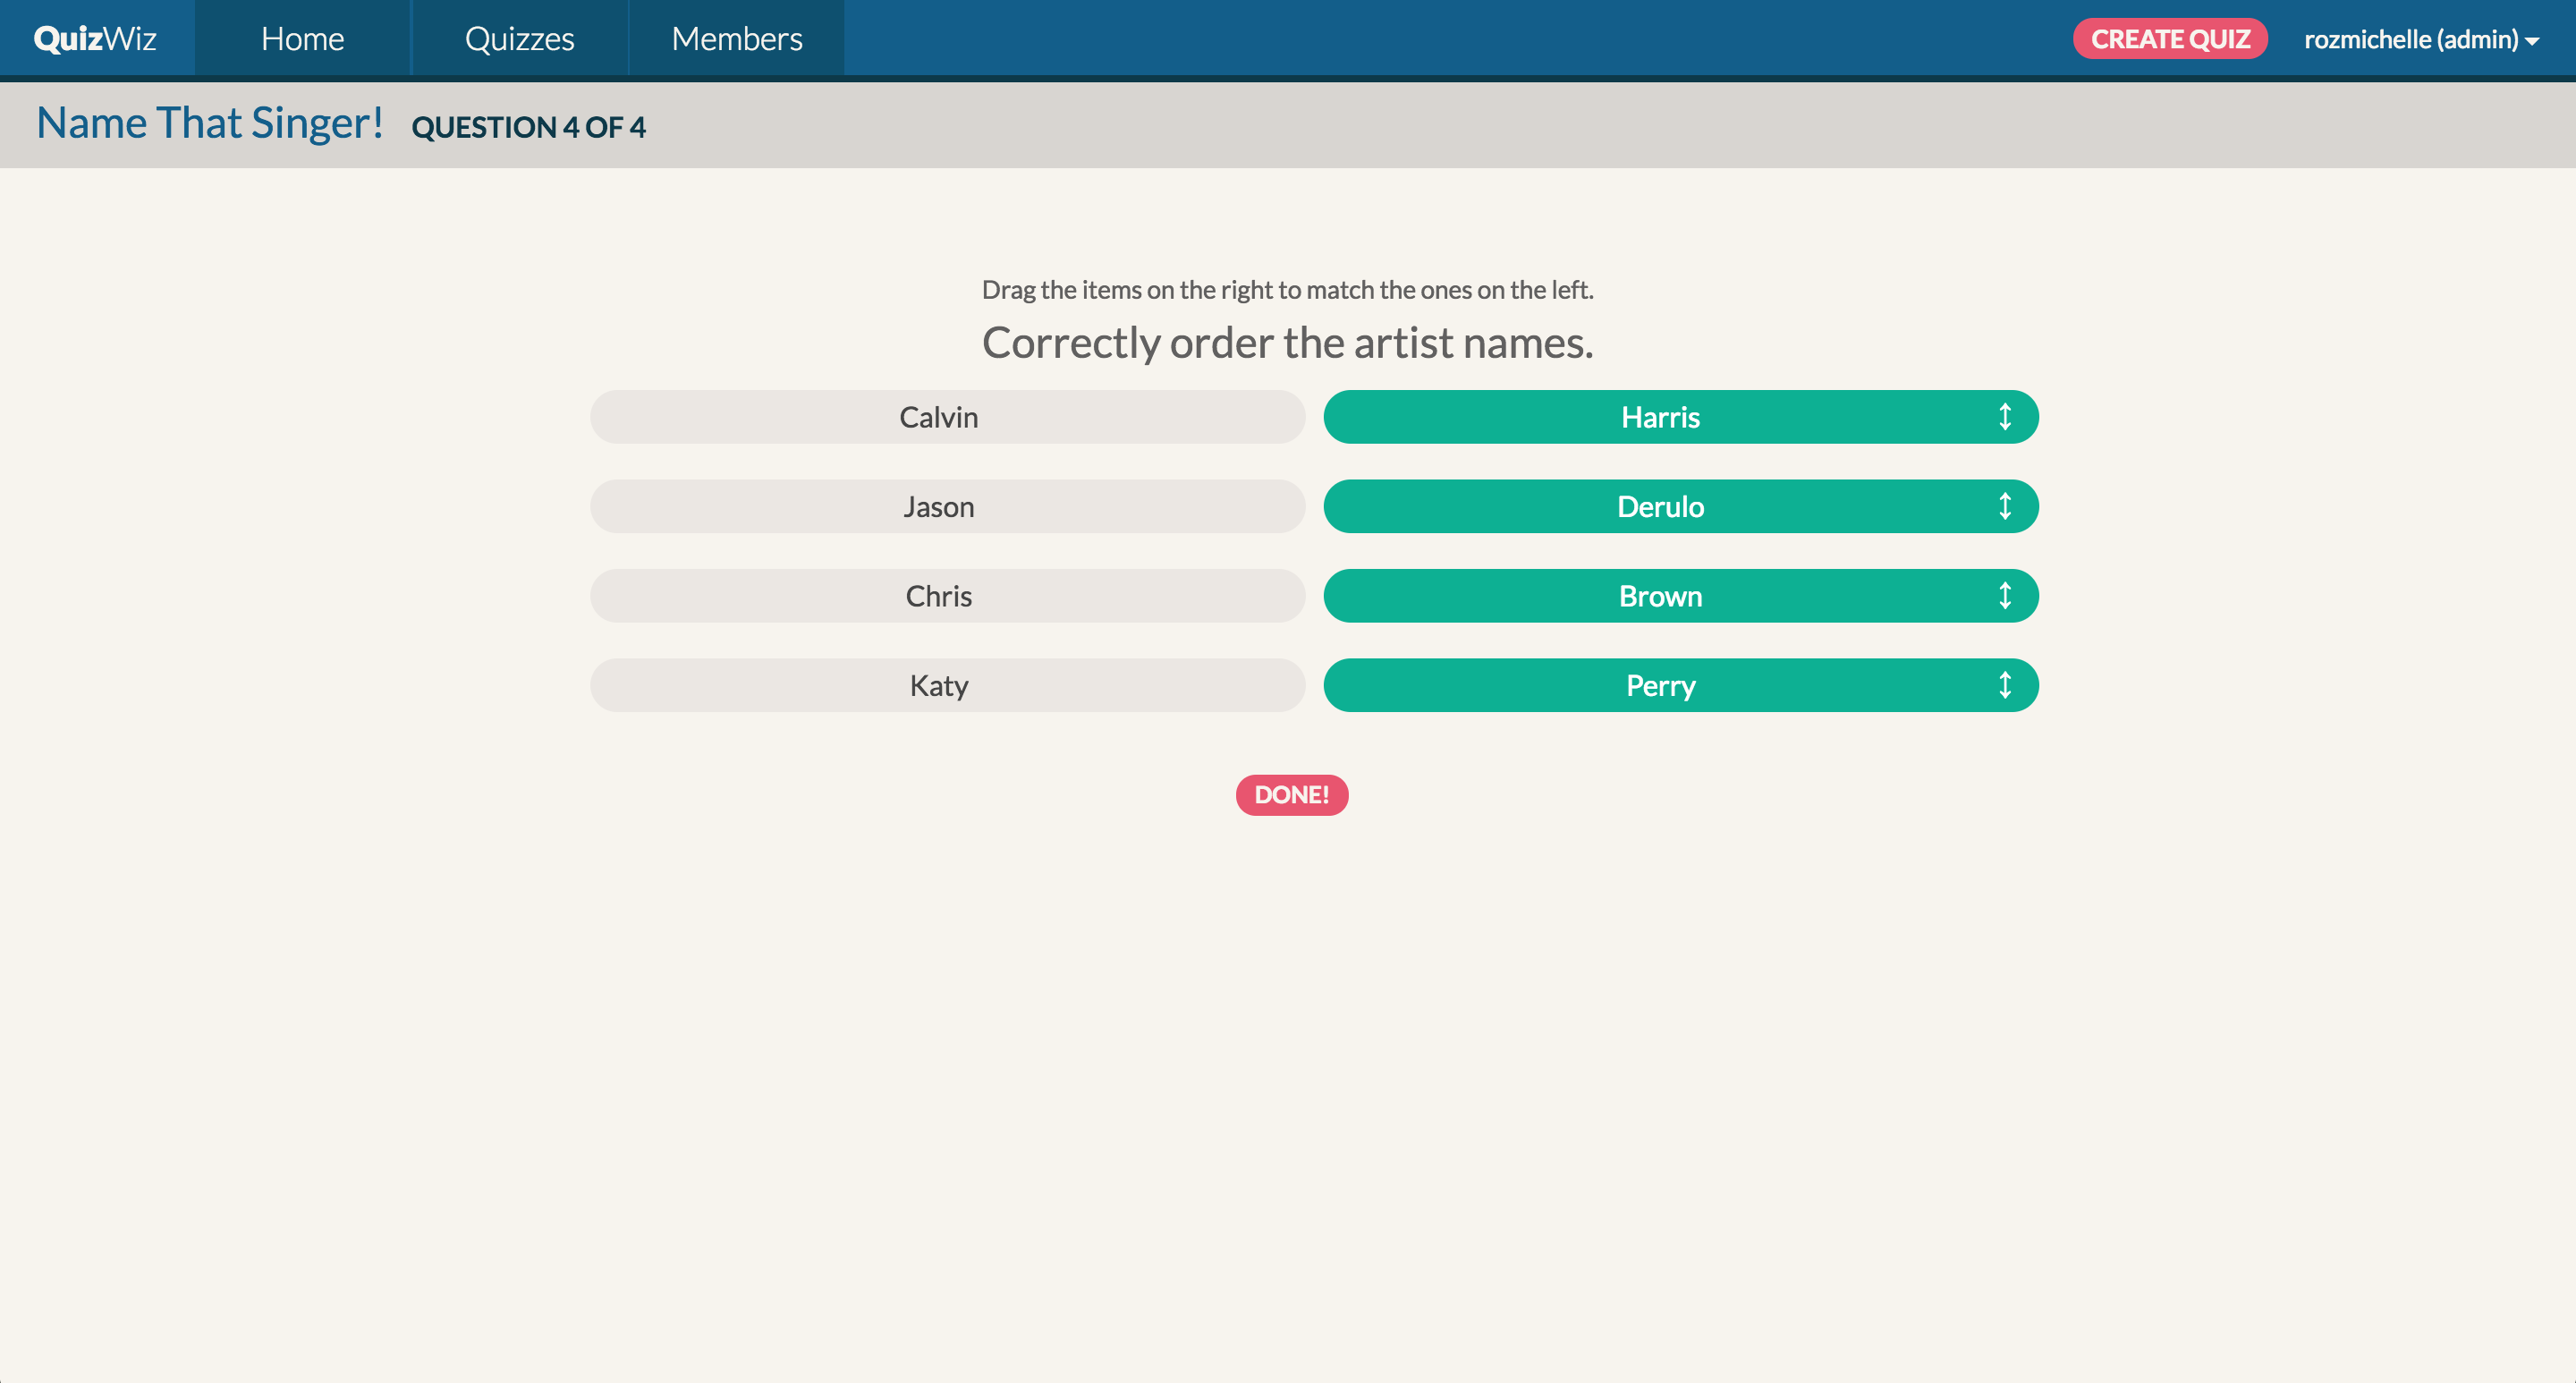The image size is (2576, 1383).
Task: Open the Name That Singer! quiz title link
Action: coord(210,123)
